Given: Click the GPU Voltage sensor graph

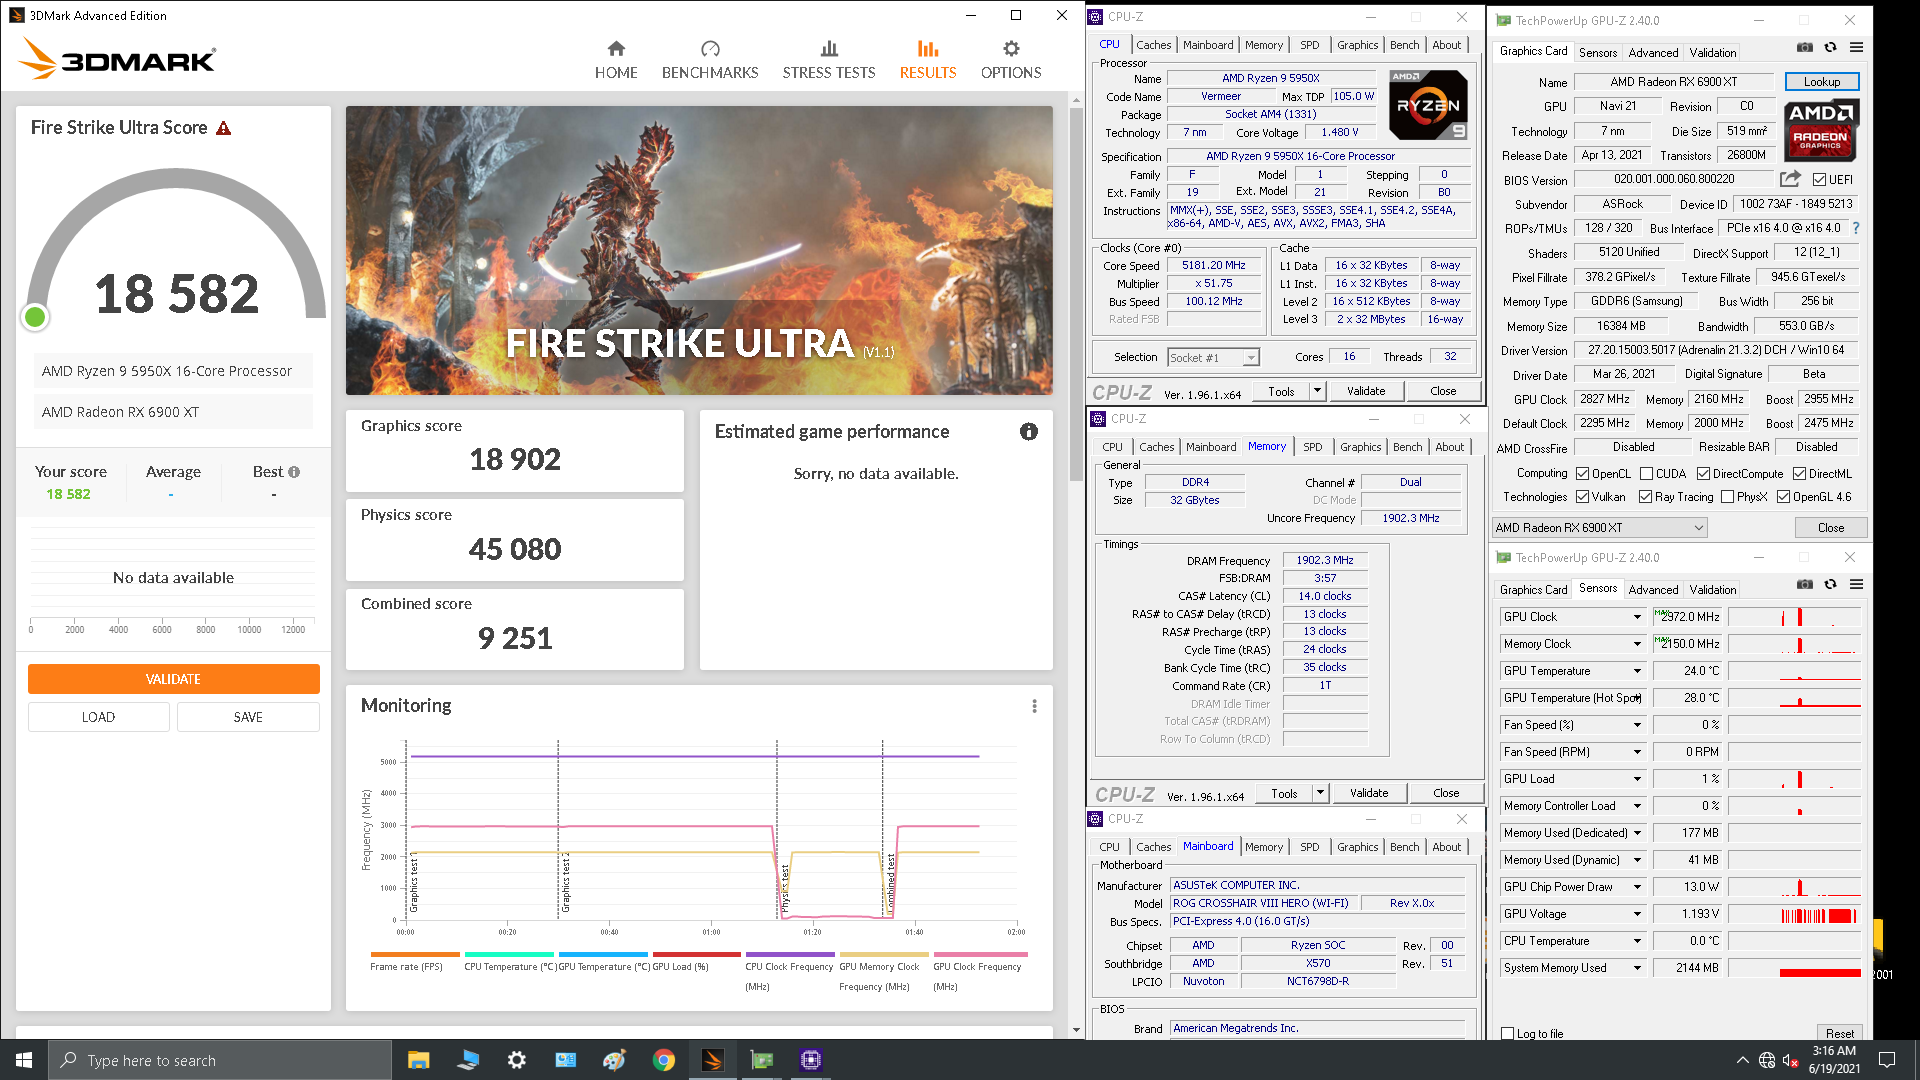Looking at the screenshot, I should (x=1794, y=914).
